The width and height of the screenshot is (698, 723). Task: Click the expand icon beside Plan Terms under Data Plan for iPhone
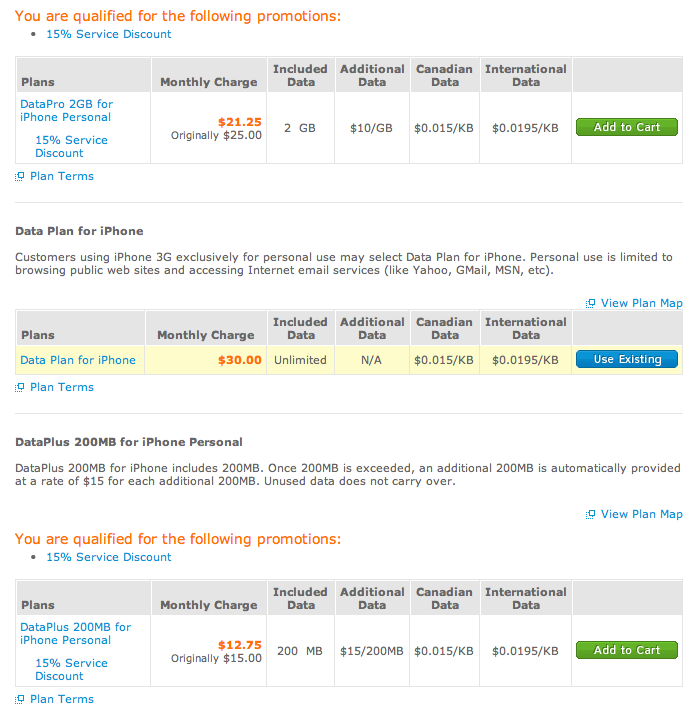pyautogui.click(x=20, y=388)
